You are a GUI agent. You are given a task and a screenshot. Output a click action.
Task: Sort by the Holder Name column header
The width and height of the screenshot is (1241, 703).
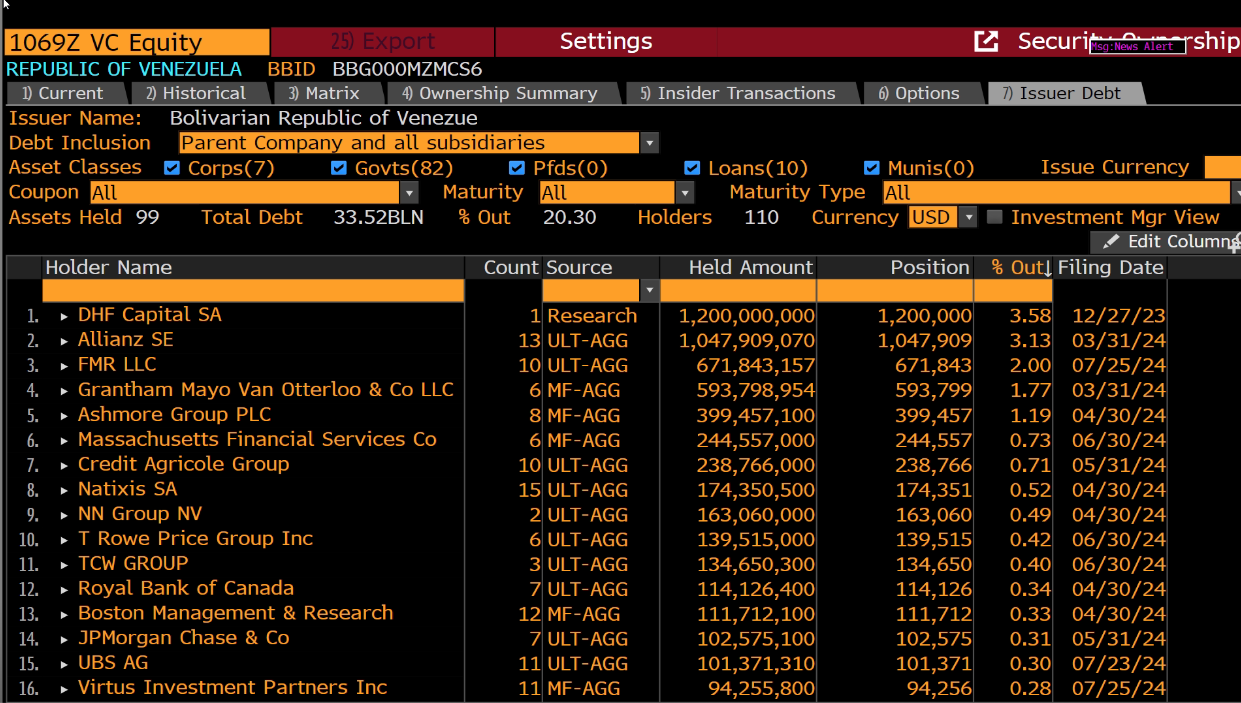pos(253,267)
